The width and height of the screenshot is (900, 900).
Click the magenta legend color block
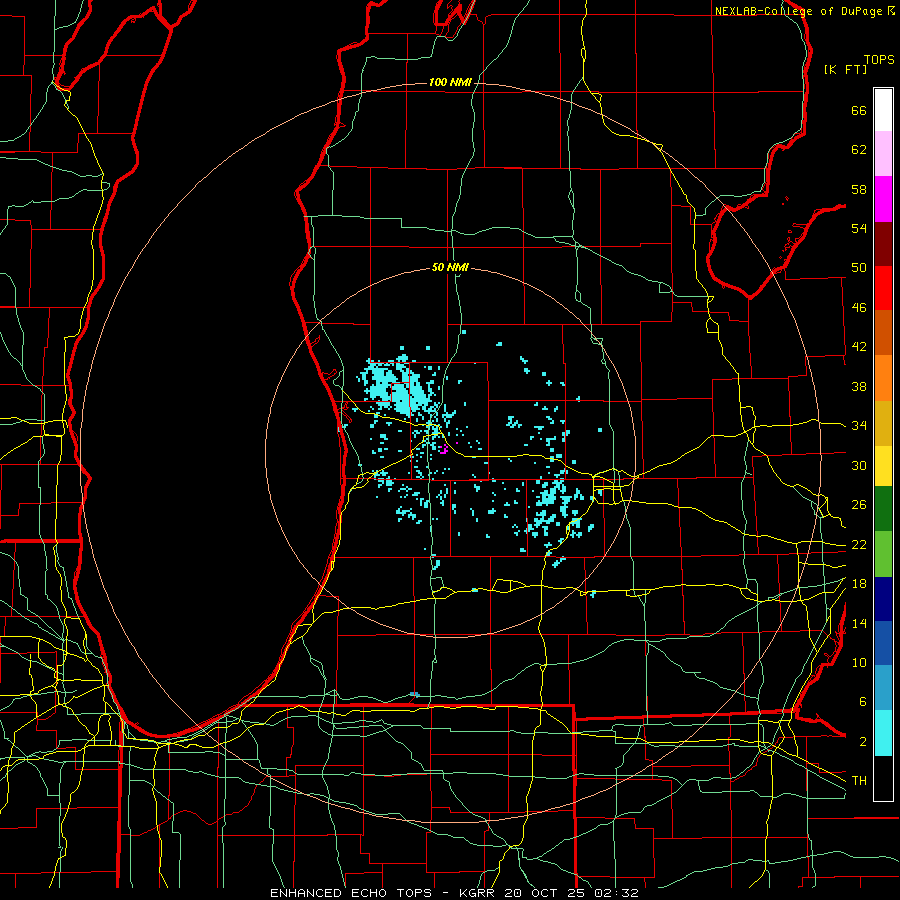point(883,199)
